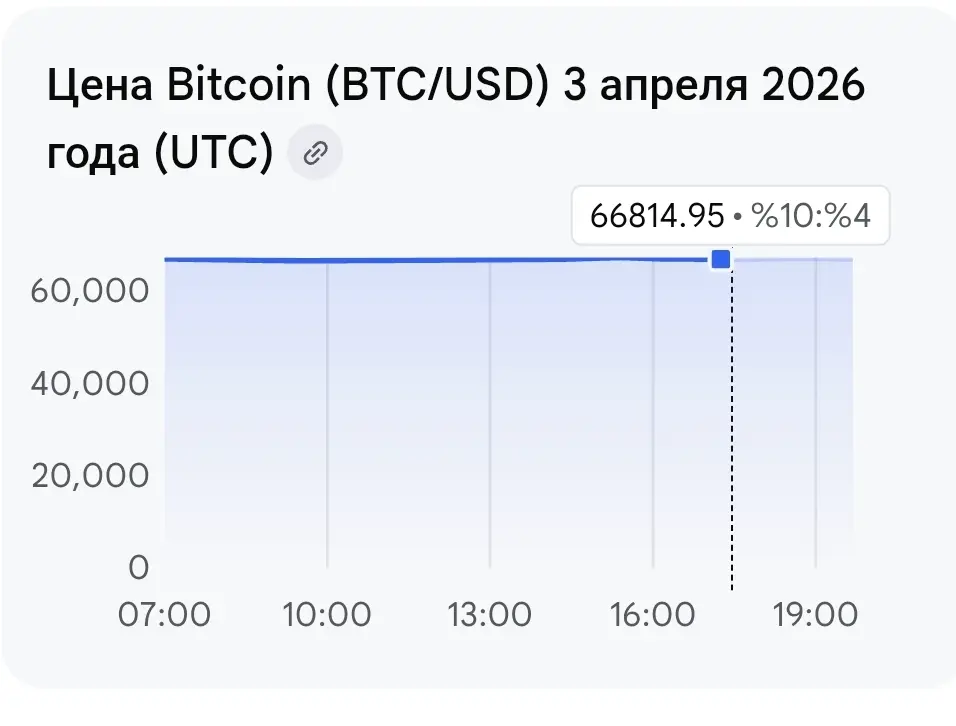Click the blue data point marker

721,259
